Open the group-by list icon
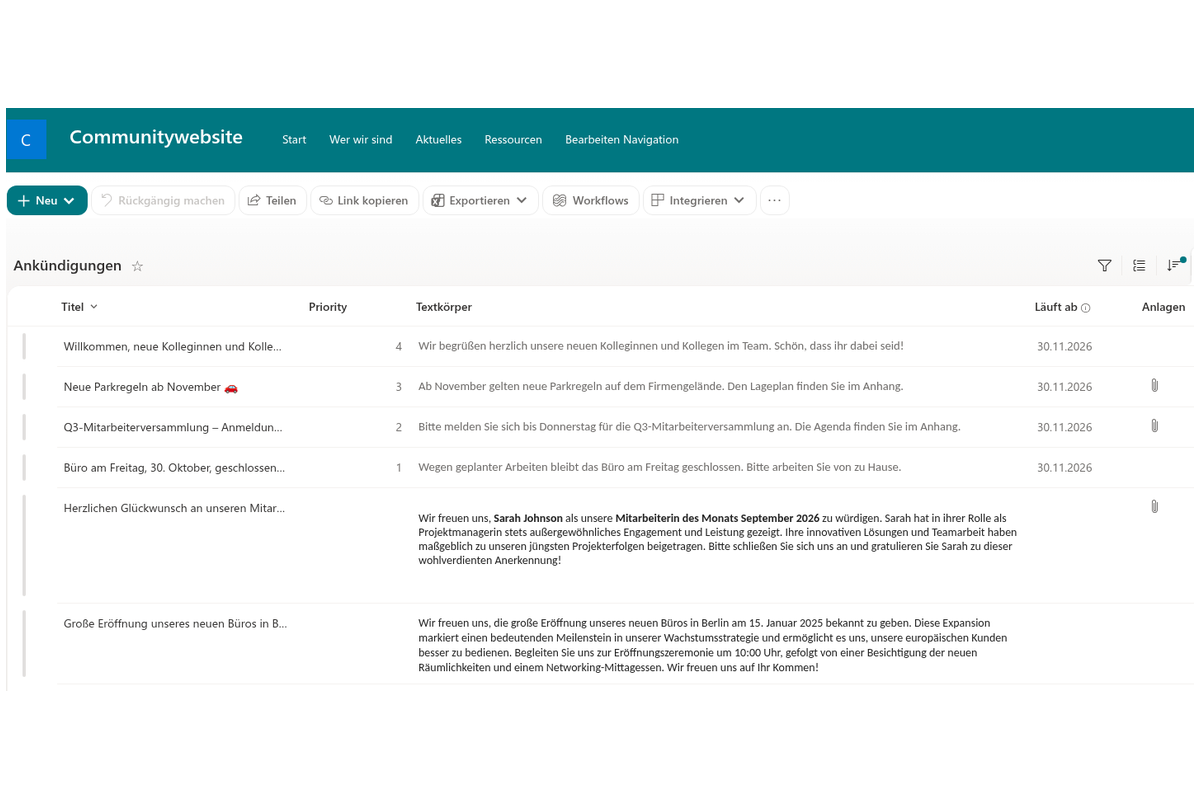1200x800 pixels. [1139, 265]
